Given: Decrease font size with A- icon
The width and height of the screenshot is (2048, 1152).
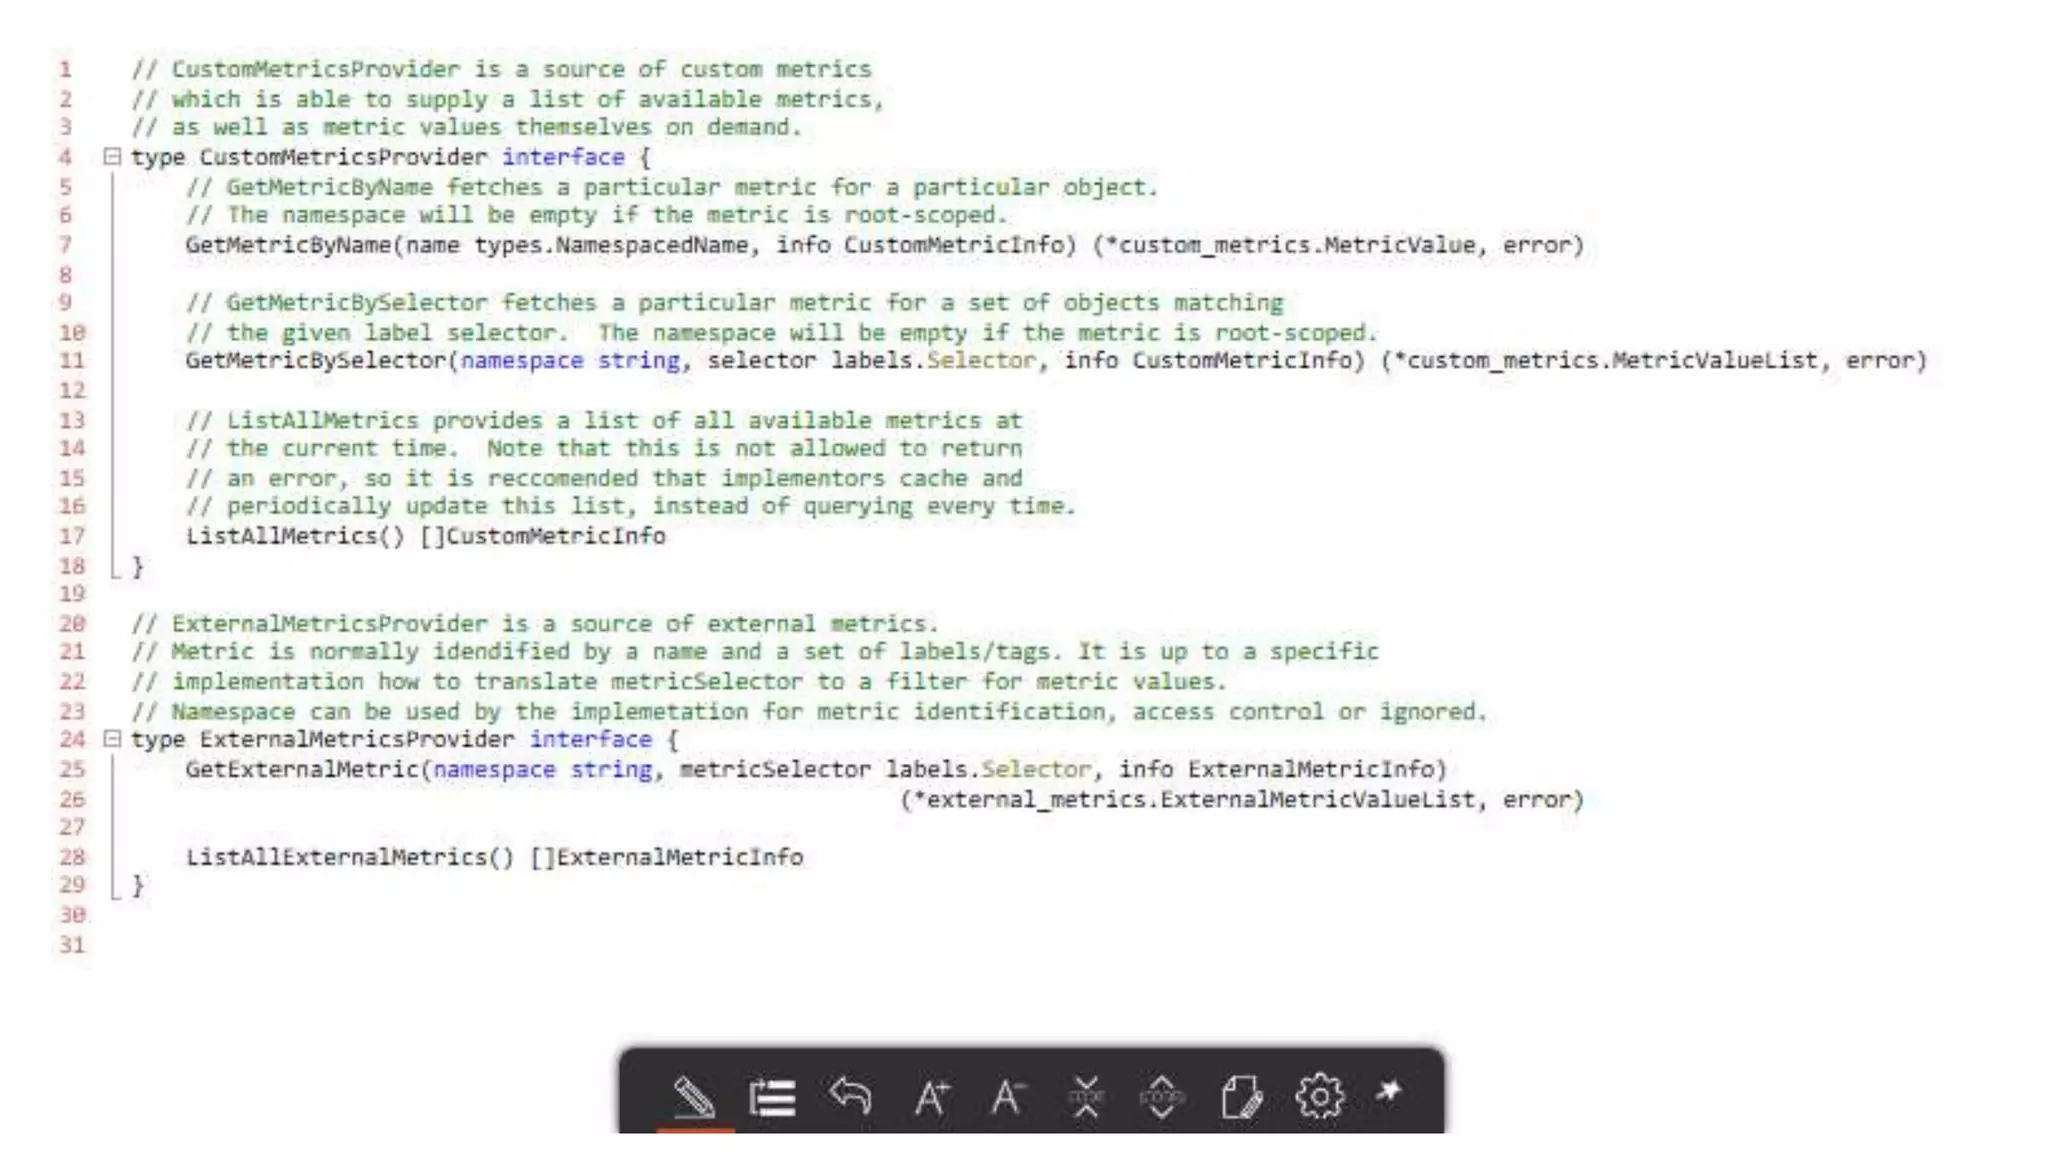Looking at the screenshot, I should tap(1008, 1097).
